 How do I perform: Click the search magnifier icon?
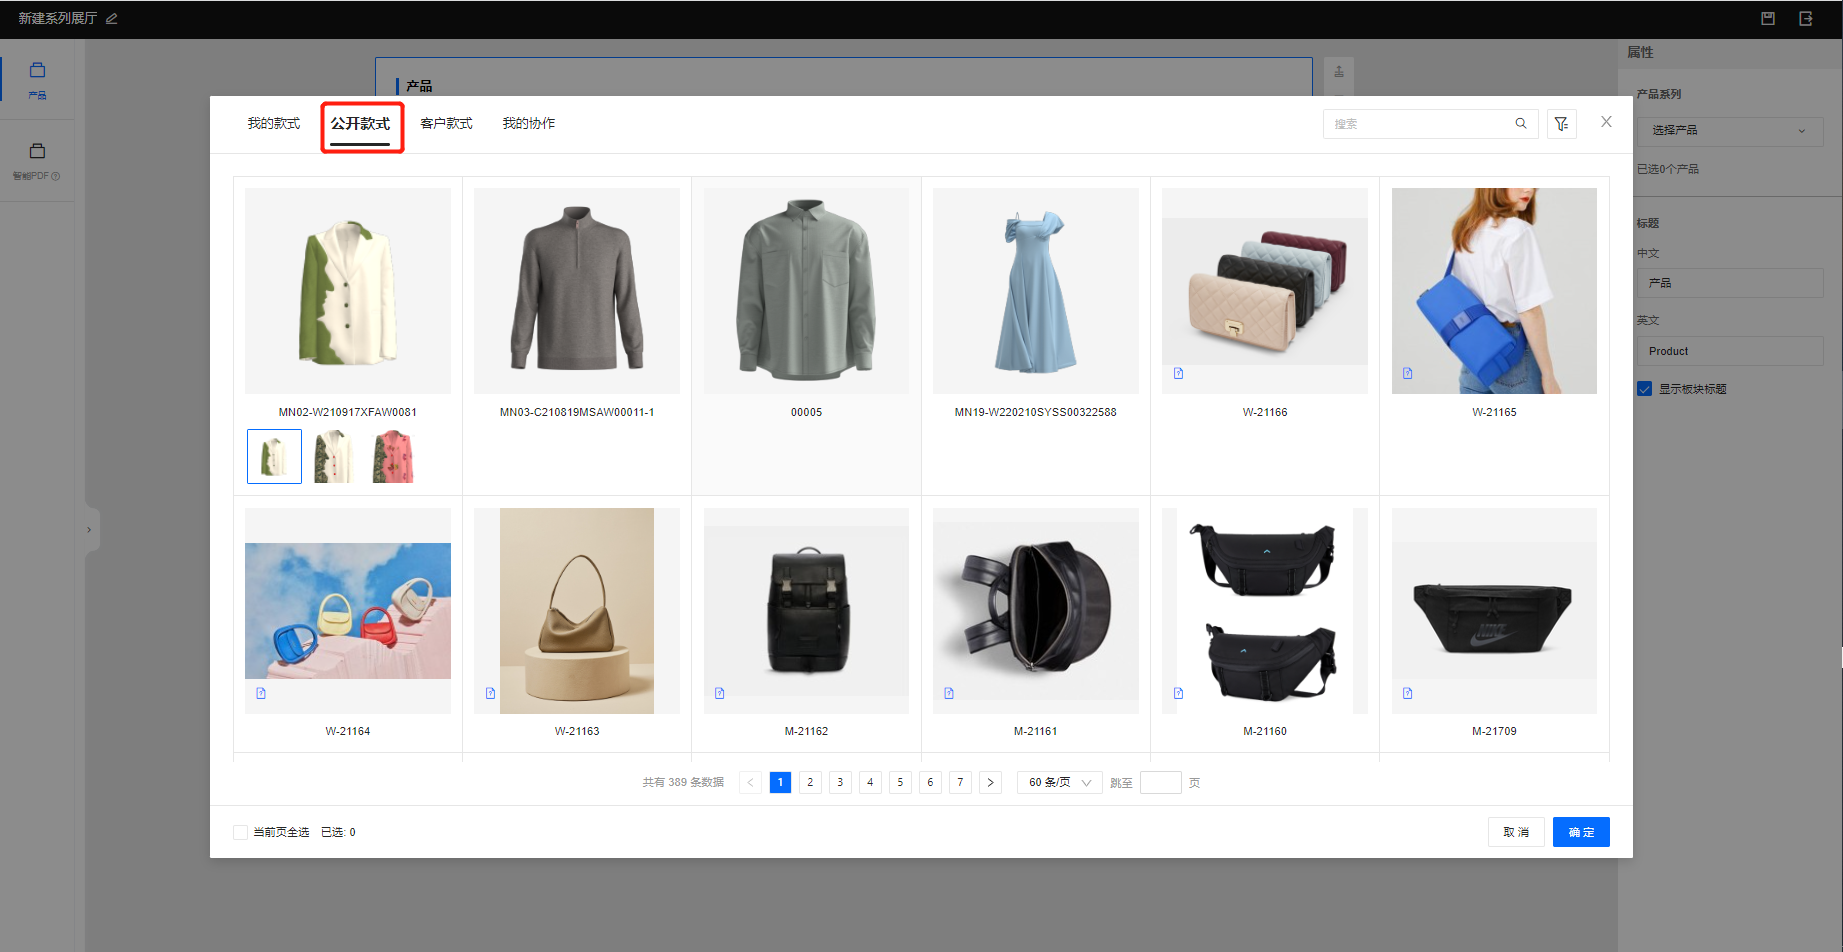point(1520,124)
